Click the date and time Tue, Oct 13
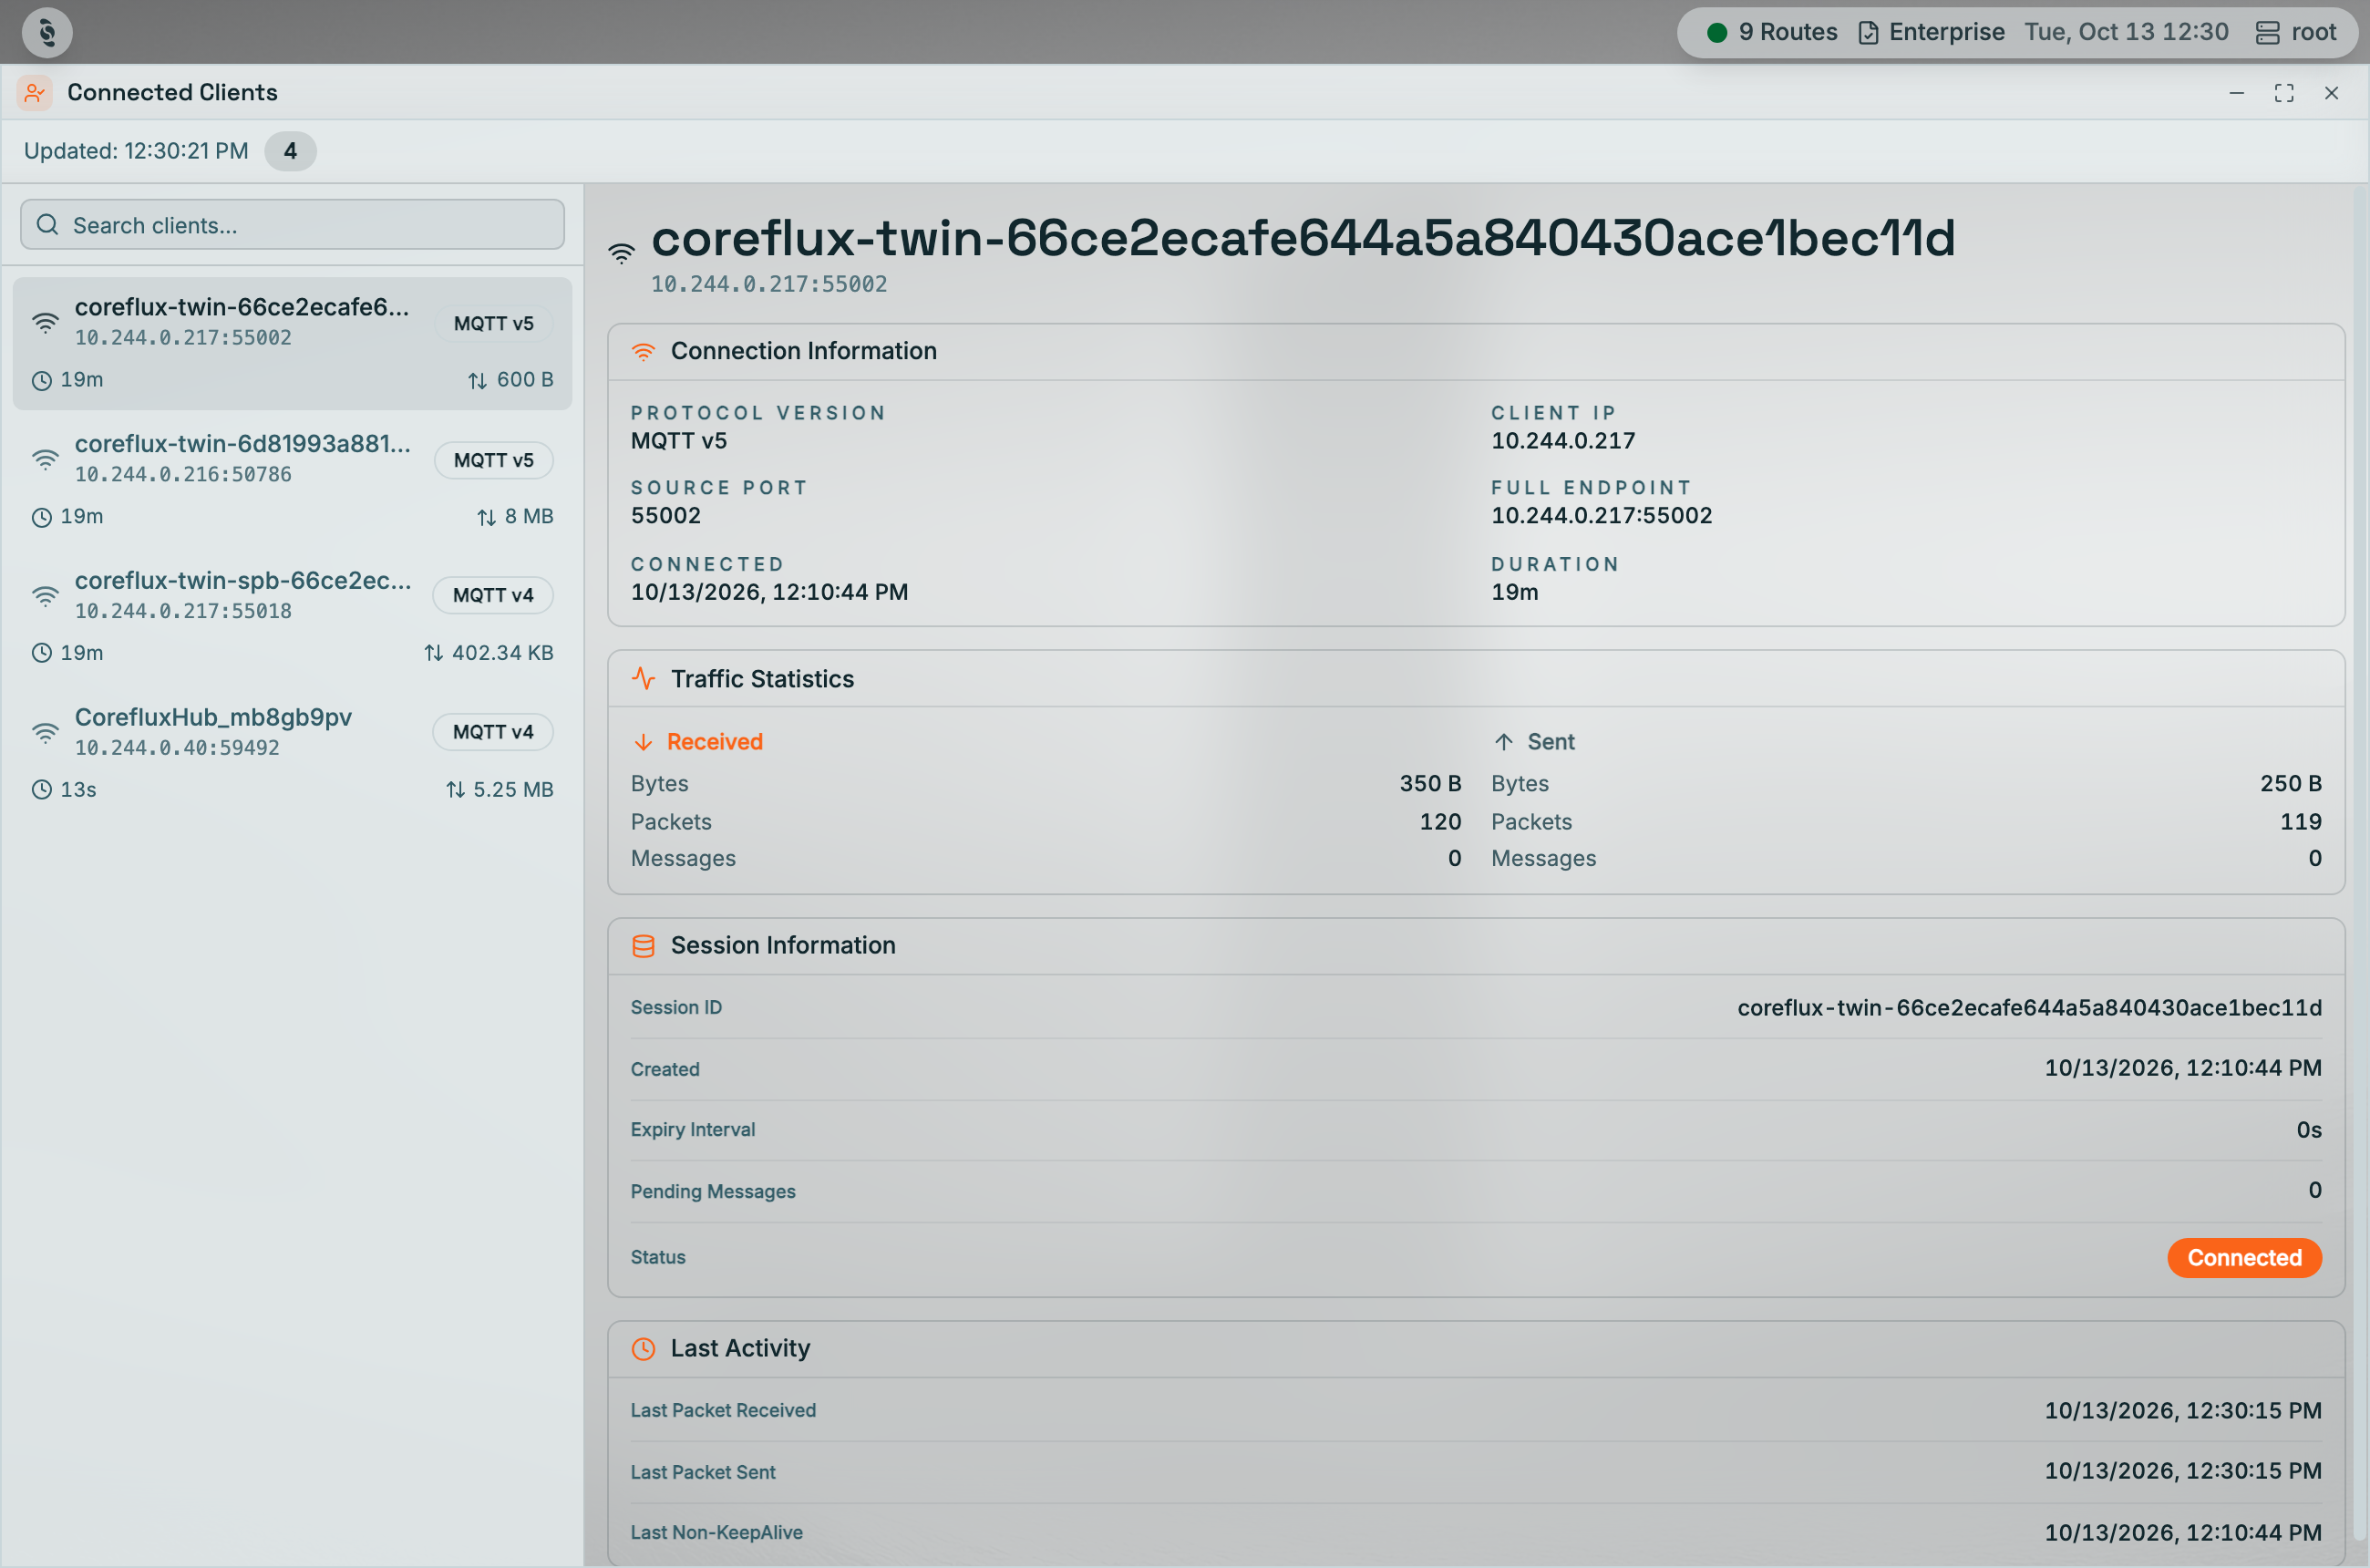Image resolution: width=2370 pixels, height=1568 pixels. [2126, 32]
